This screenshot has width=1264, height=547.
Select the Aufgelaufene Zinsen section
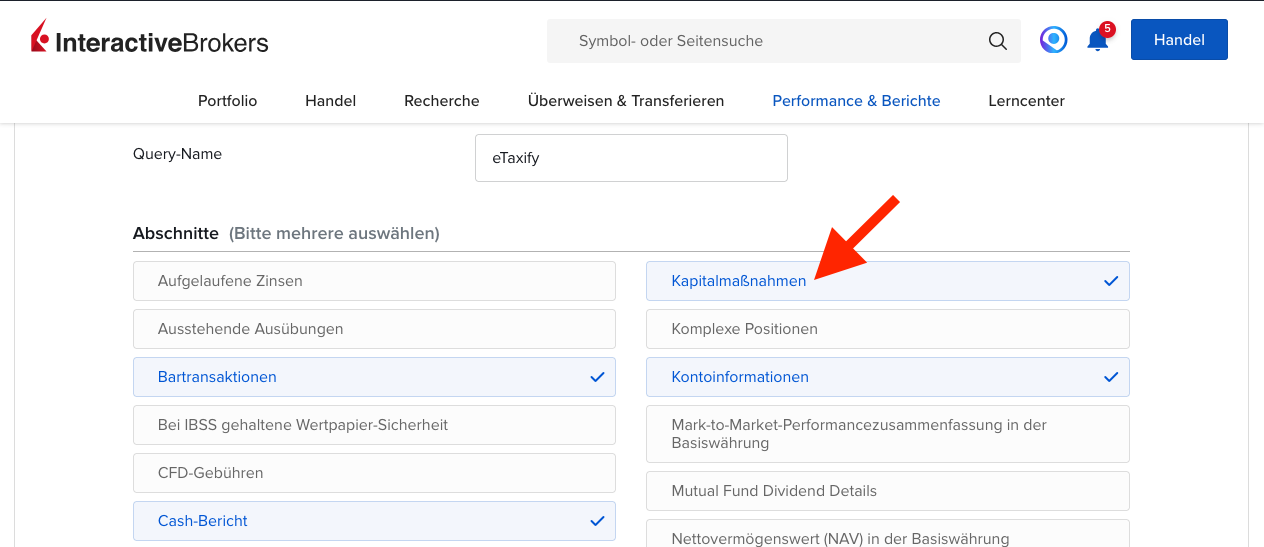coord(374,281)
